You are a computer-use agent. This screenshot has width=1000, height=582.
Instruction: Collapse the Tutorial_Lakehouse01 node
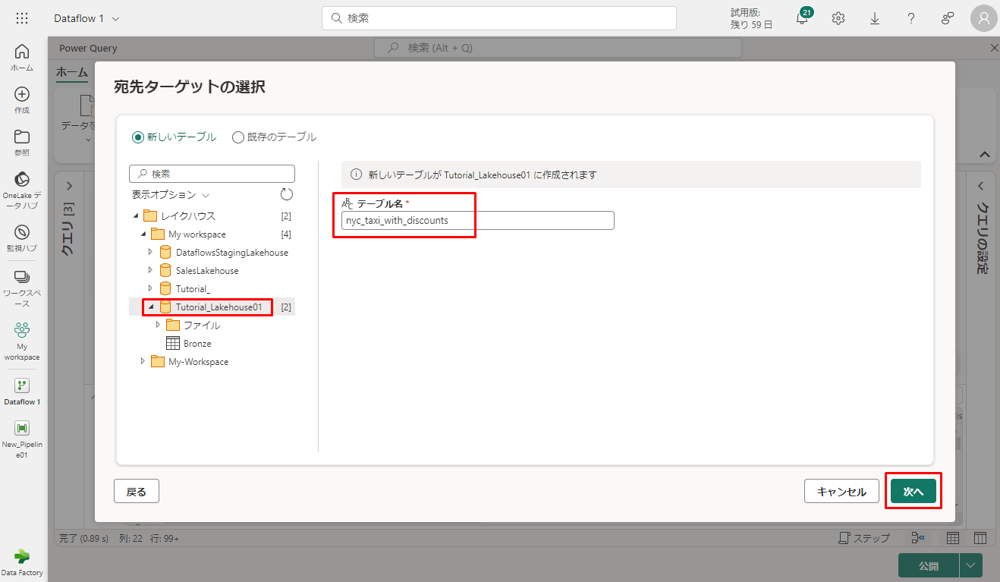point(151,307)
